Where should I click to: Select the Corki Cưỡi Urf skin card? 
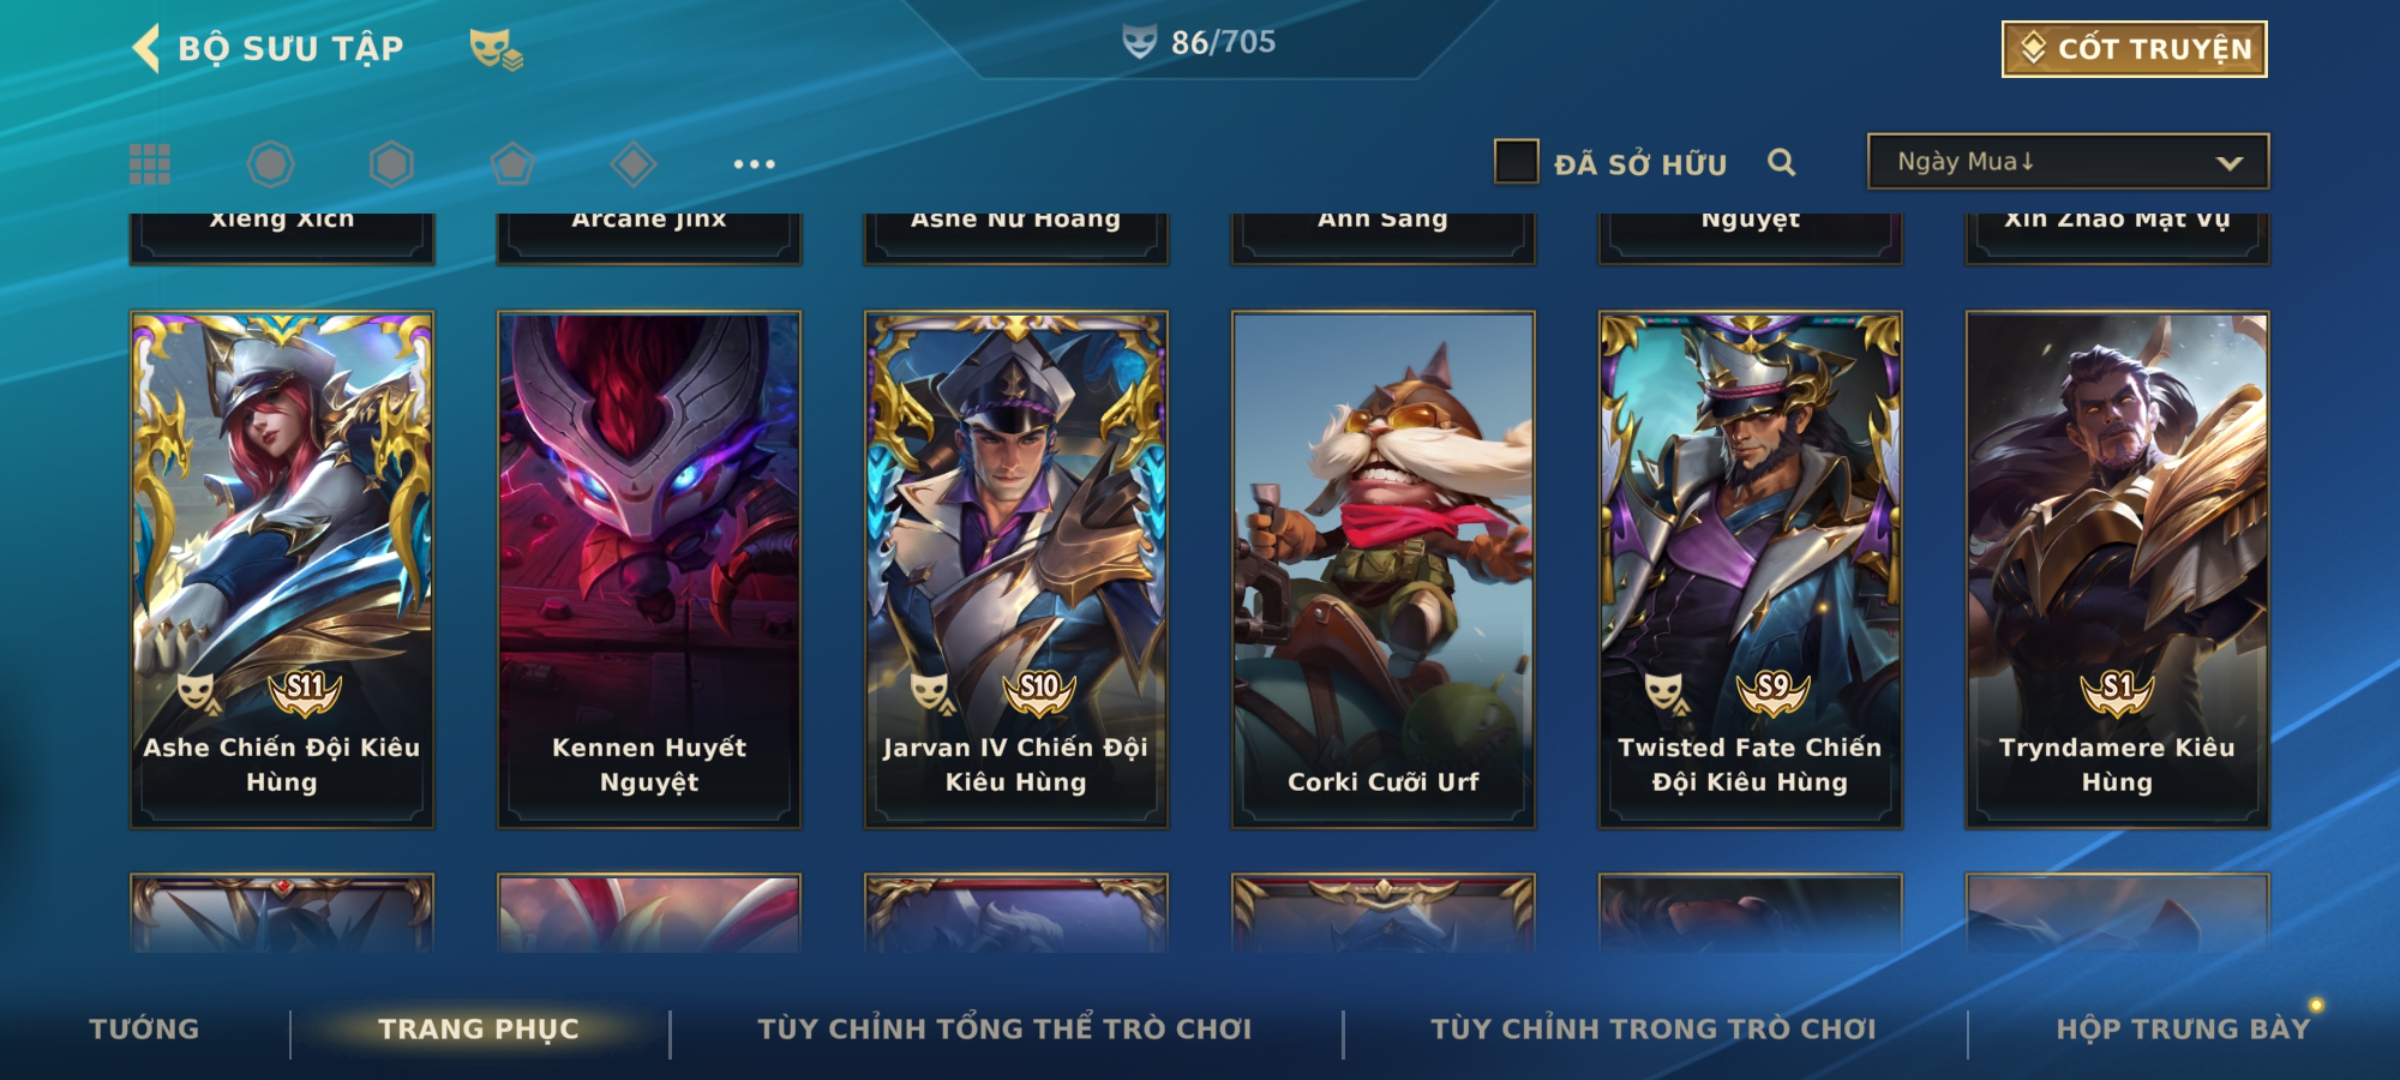click(1383, 569)
